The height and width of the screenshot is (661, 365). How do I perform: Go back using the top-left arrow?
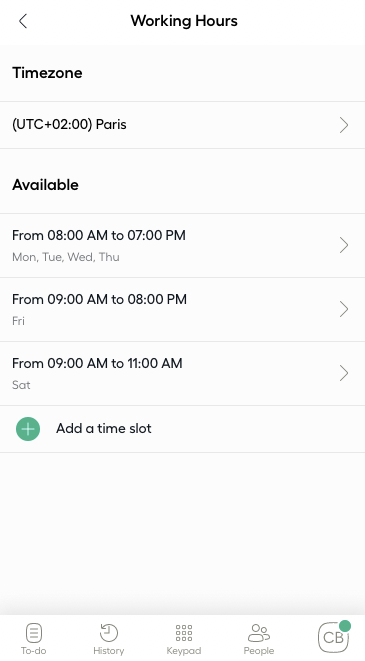(23, 21)
